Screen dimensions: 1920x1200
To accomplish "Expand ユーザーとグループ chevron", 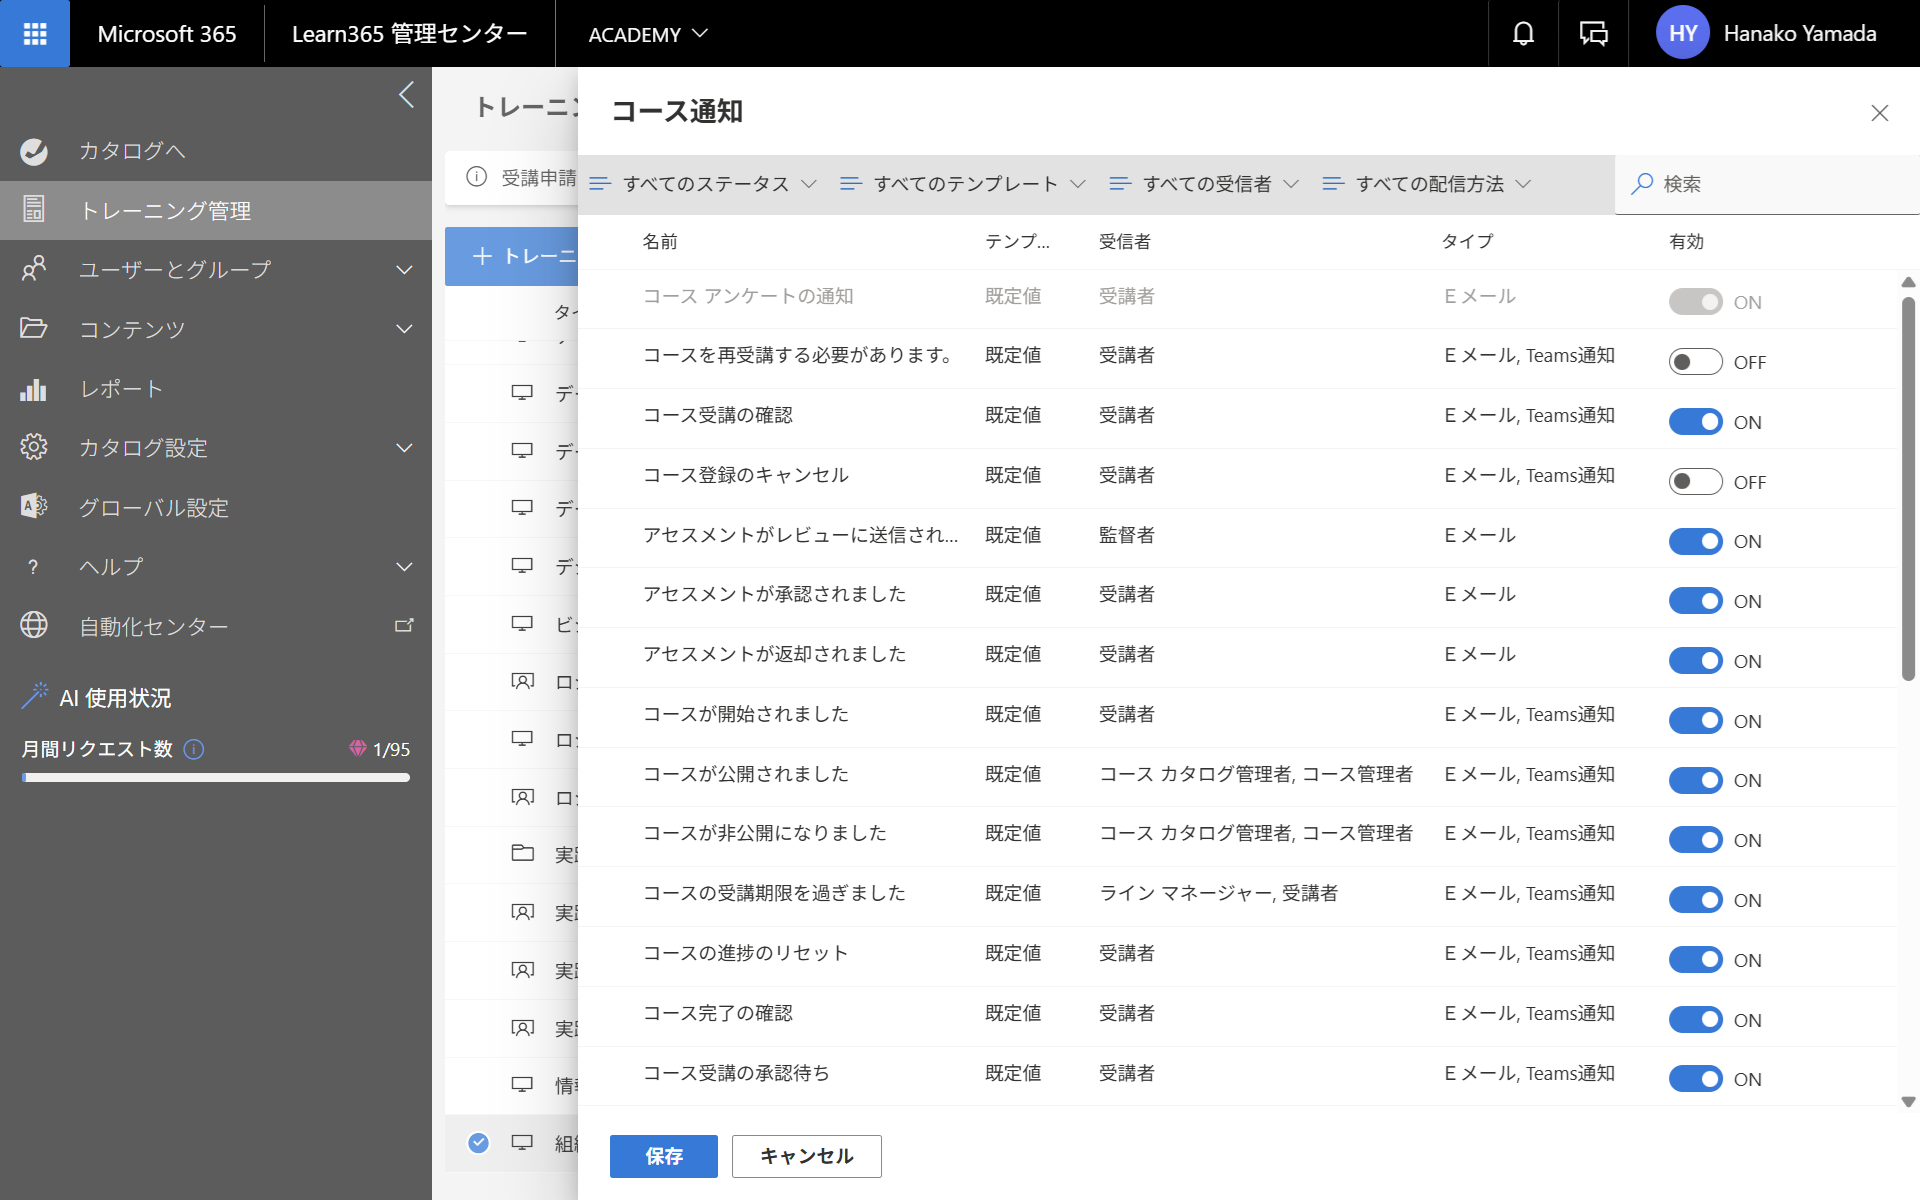I will pos(404,270).
